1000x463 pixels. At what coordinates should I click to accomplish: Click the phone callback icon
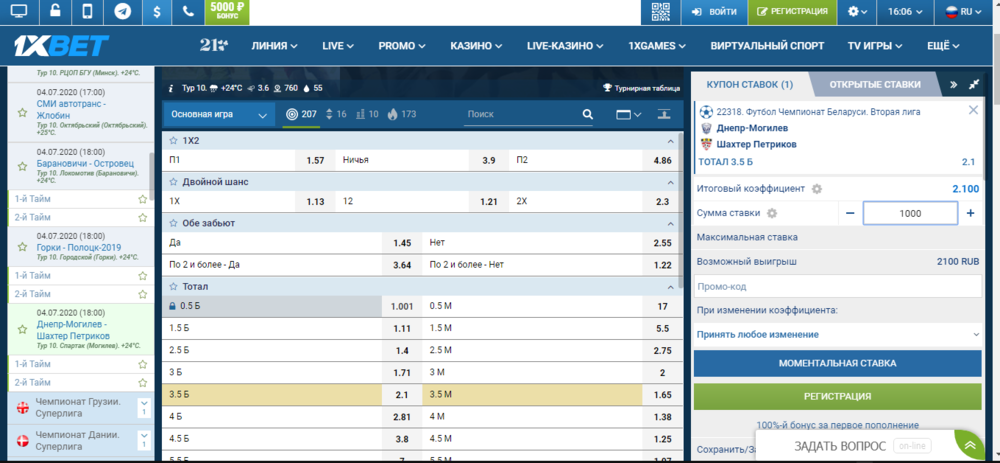click(188, 11)
